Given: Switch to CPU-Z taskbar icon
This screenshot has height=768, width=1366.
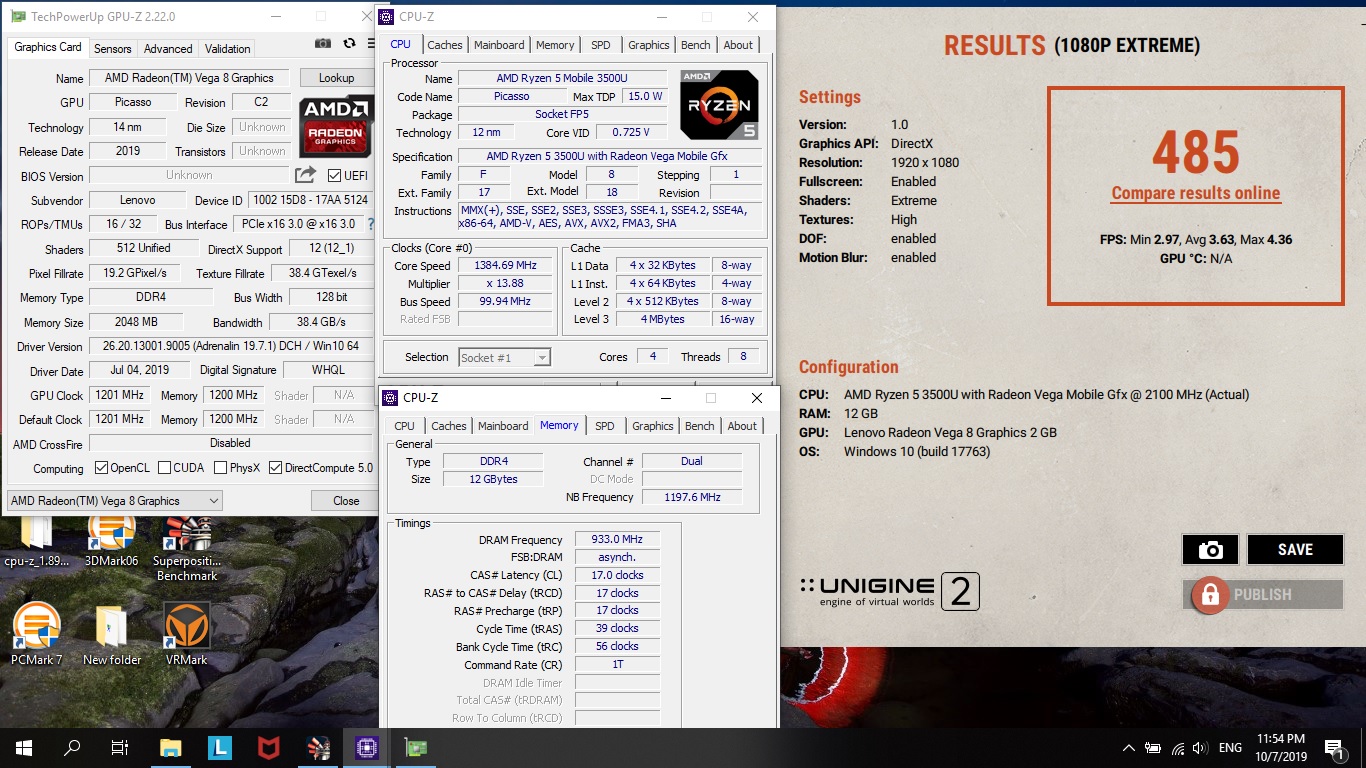Looking at the screenshot, I should [x=366, y=747].
